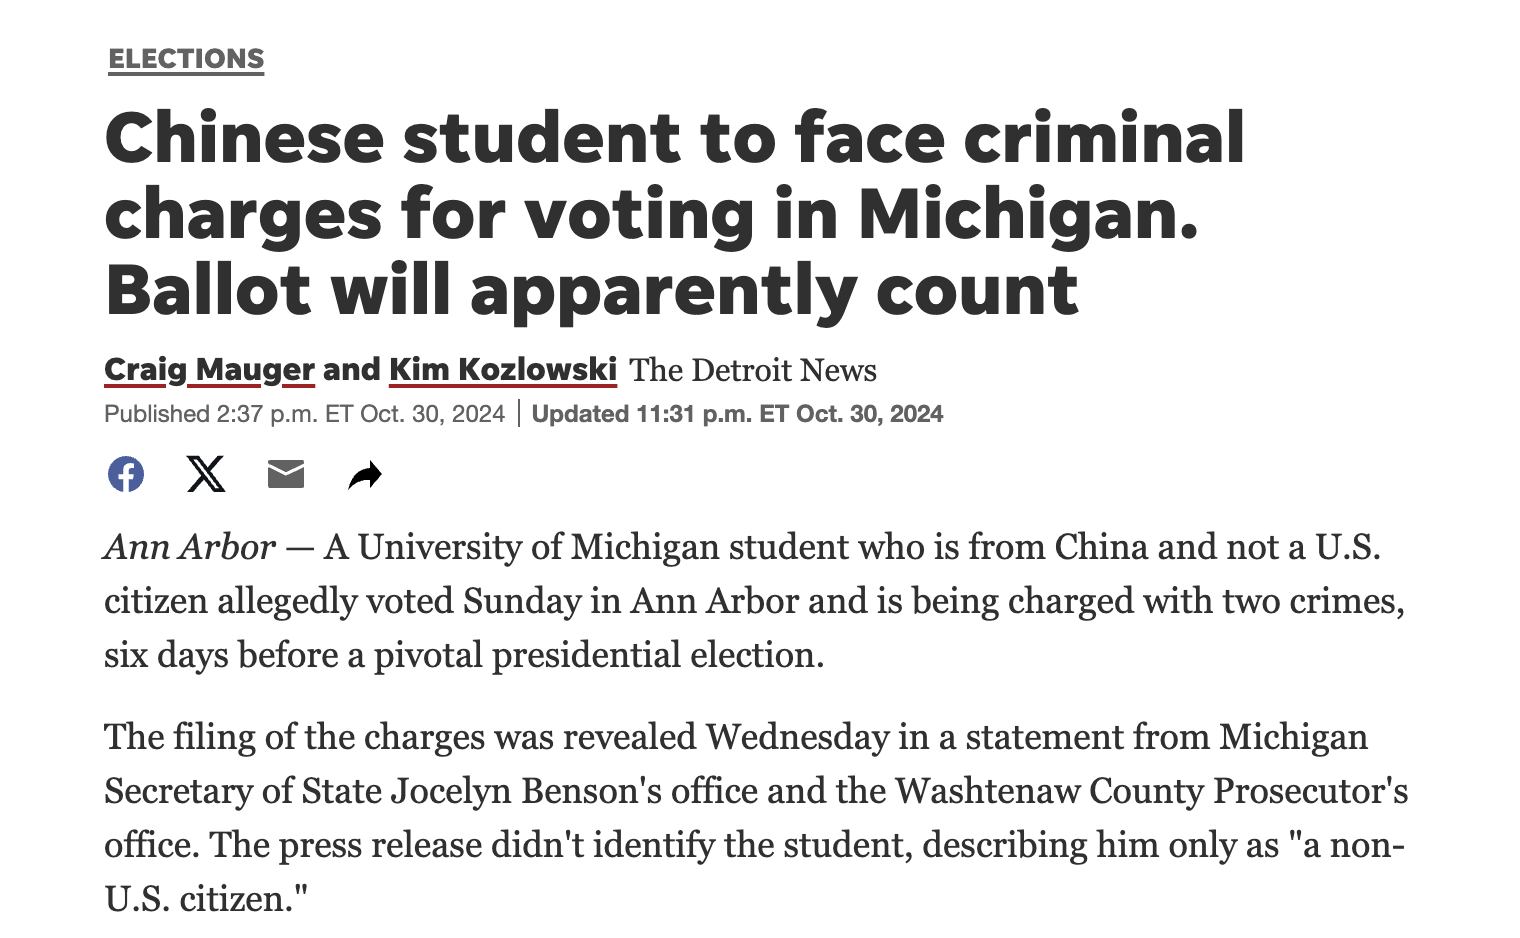Click the word "Wednesday" in second paragraph
Screen dimensions: 1520x938
pos(797,737)
